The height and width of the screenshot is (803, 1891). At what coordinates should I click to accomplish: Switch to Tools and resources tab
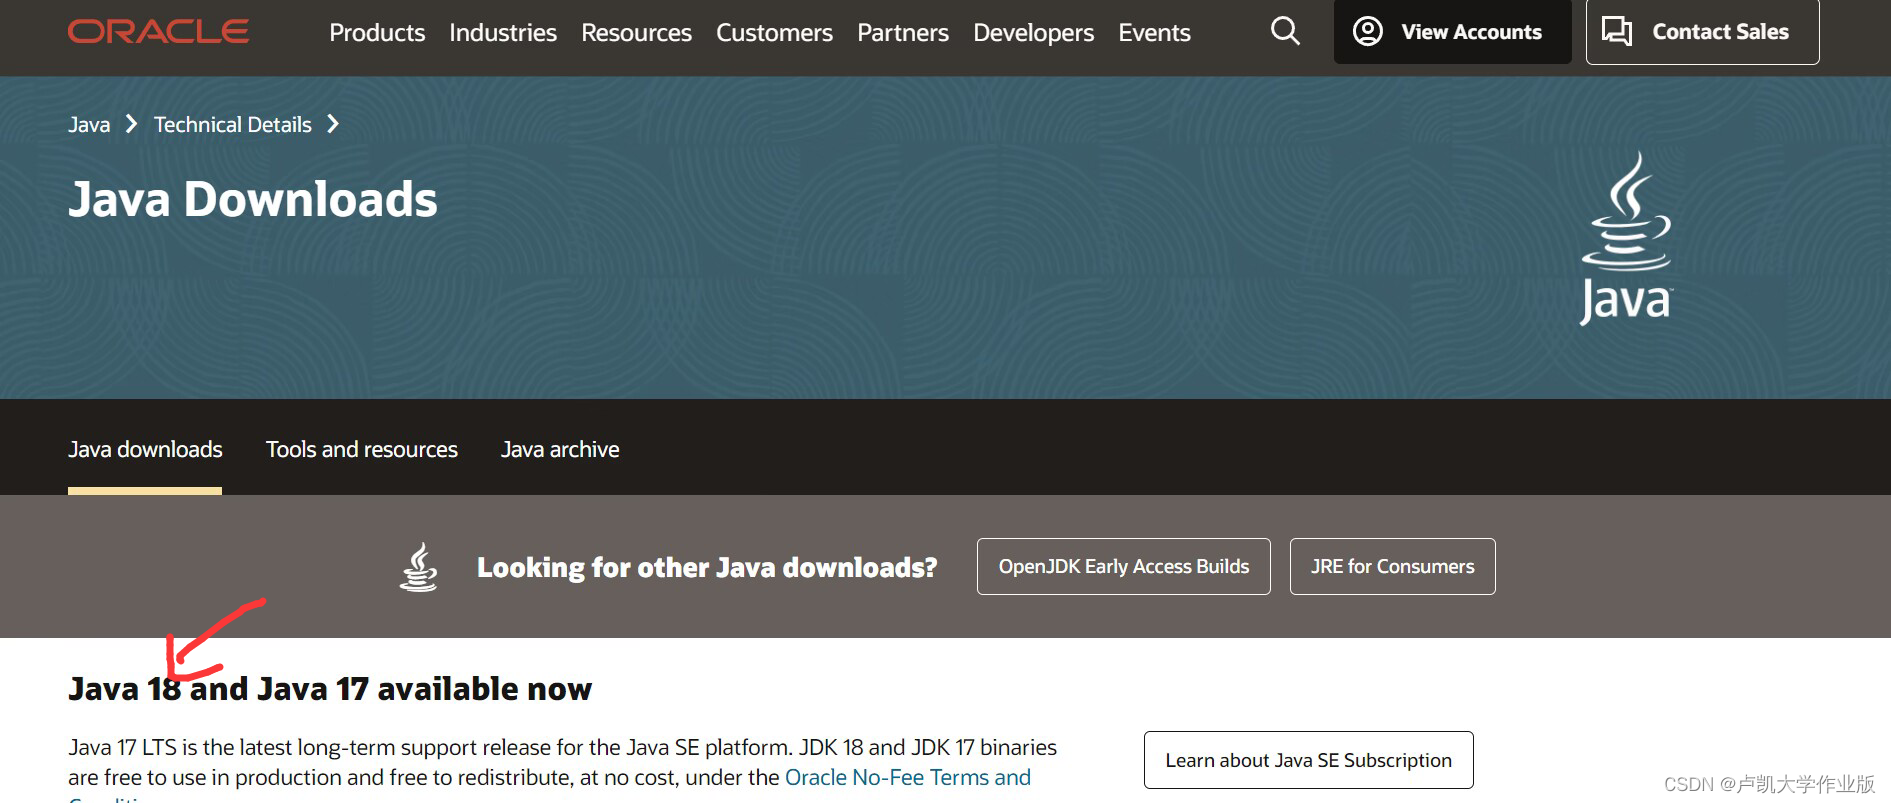[362, 450]
